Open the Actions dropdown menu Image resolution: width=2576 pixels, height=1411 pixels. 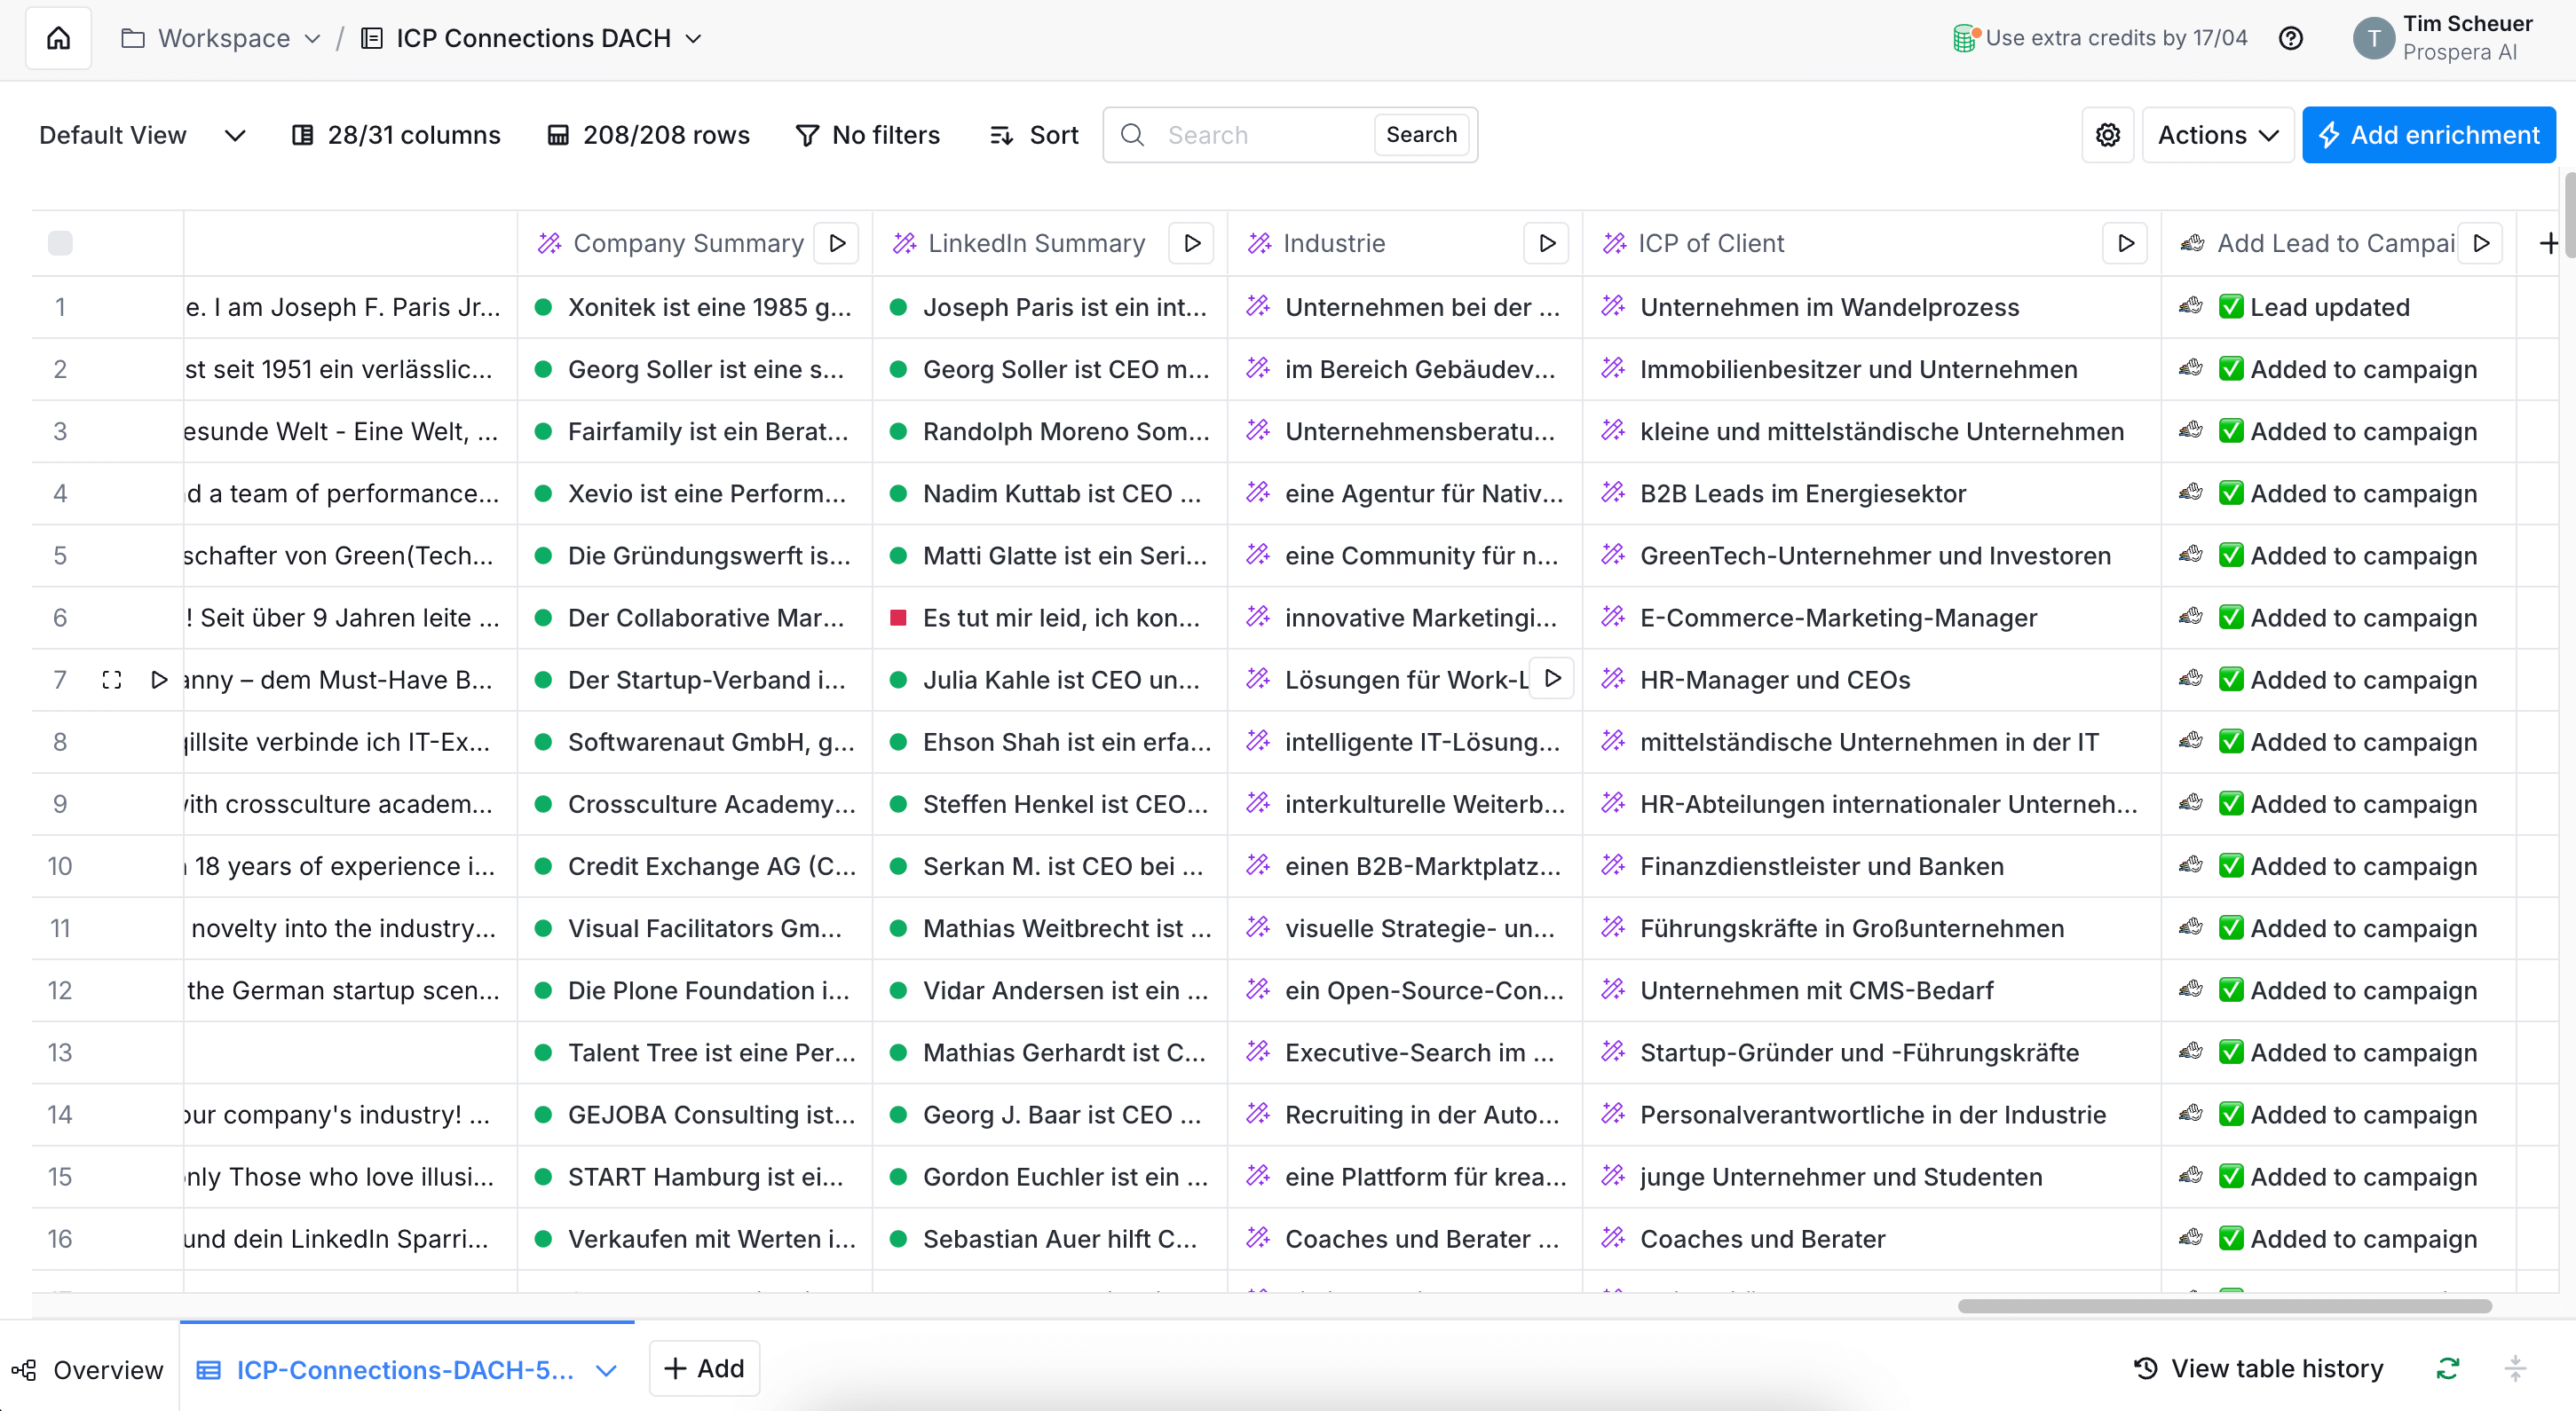coord(2218,135)
